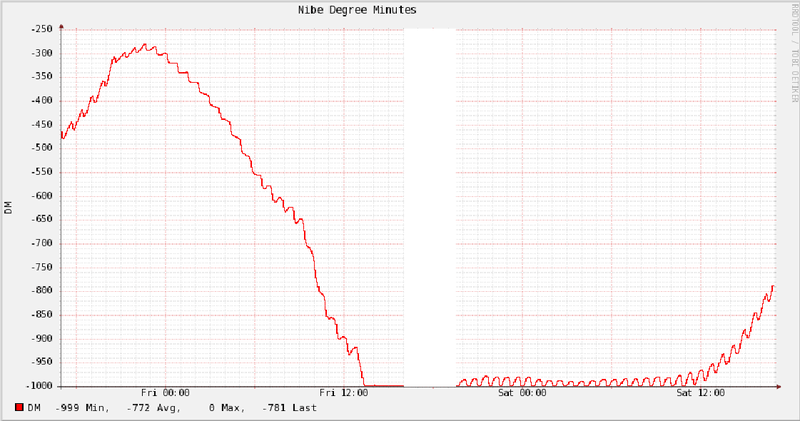Screen dimensions: 800x421
Task: Click the '-750' y-axis label
Action: tap(41, 267)
